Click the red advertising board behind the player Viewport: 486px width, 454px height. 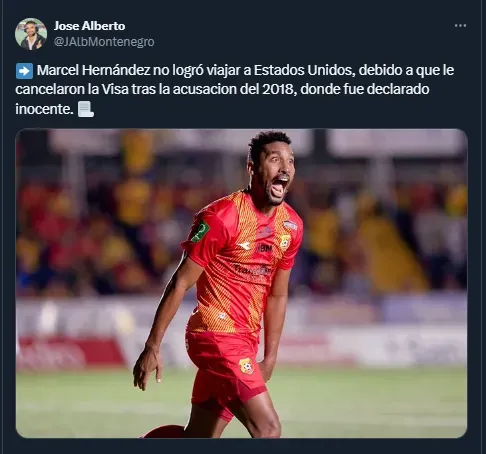(x=70, y=354)
